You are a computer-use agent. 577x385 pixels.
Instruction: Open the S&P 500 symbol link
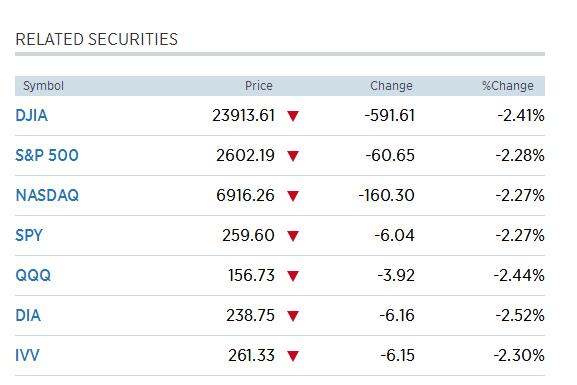47,155
